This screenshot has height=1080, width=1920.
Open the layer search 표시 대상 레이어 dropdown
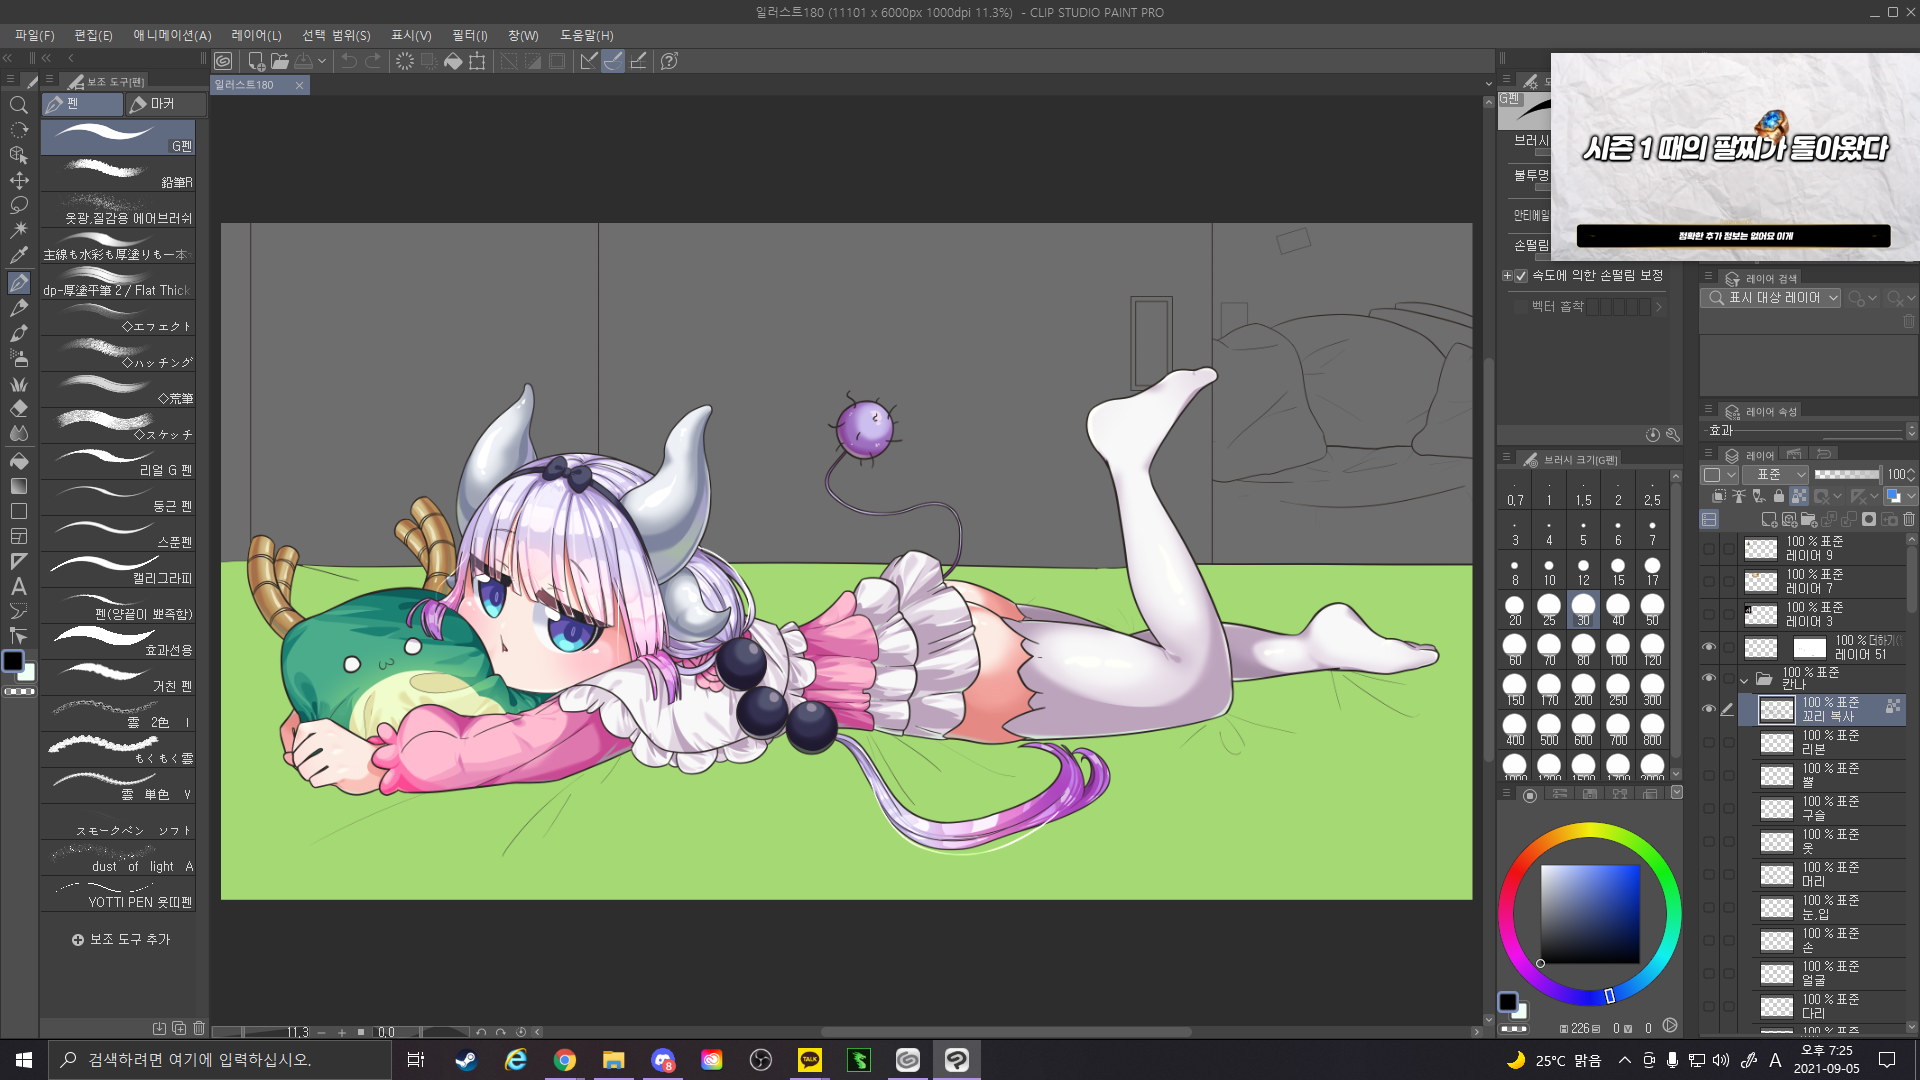click(1771, 298)
